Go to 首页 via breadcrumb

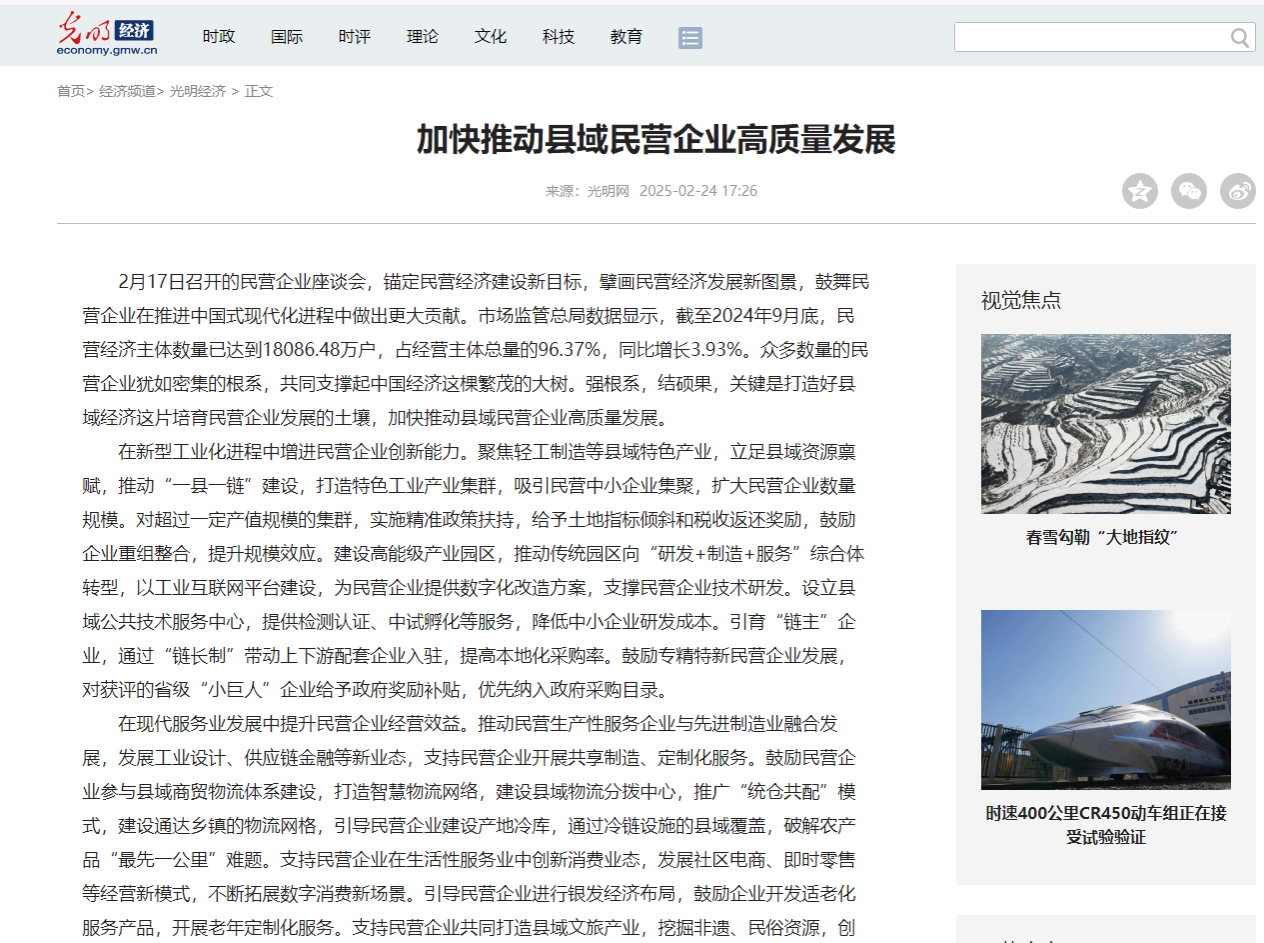70,90
